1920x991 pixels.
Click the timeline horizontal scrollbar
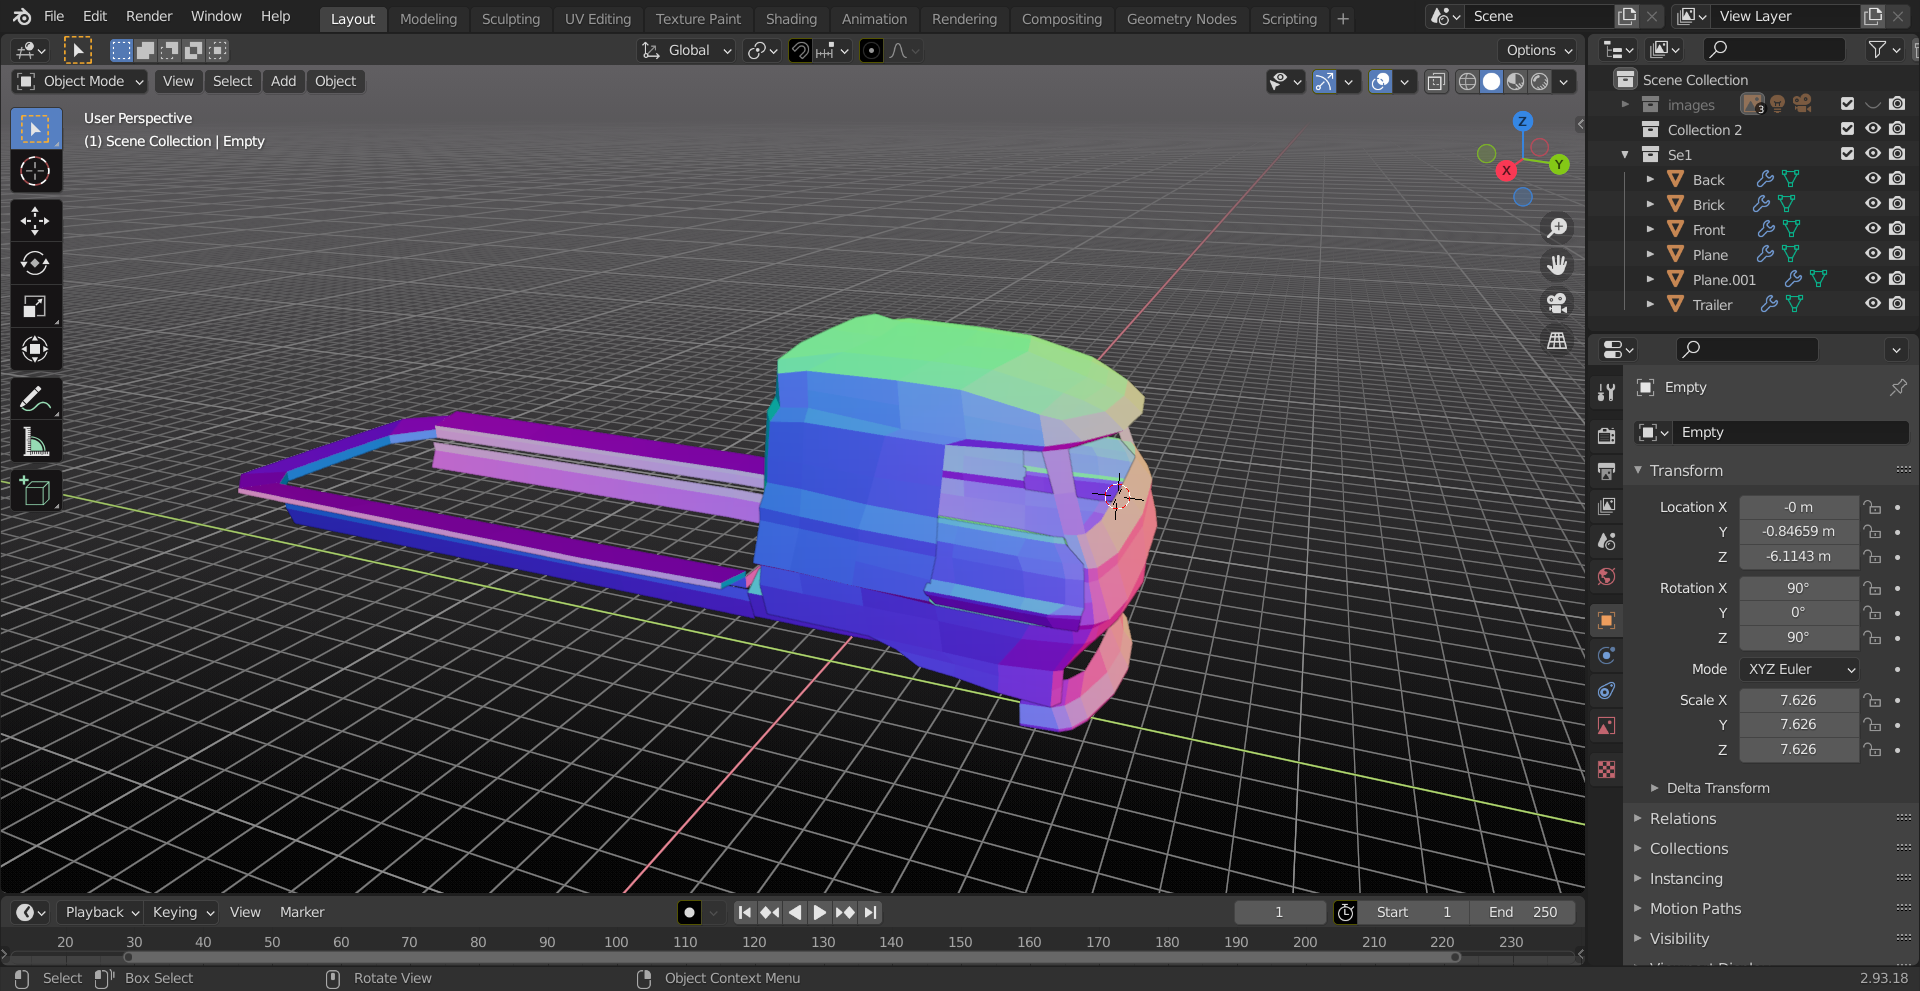(x=791, y=957)
